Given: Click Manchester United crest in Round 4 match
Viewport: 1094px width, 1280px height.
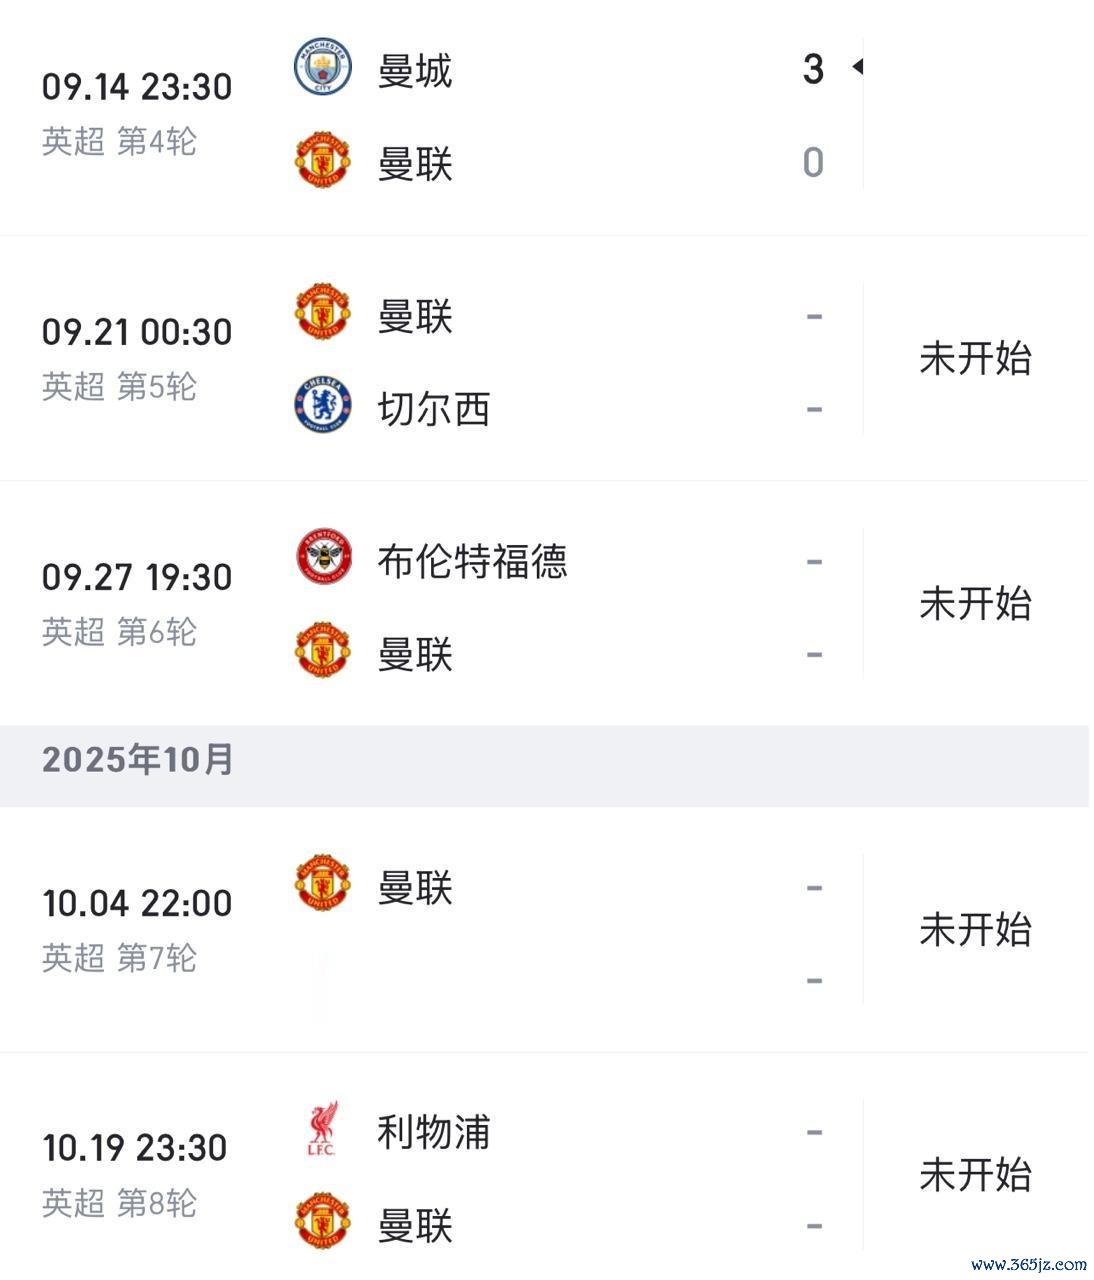Looking at the screenshot, I should tap(322, 162).
